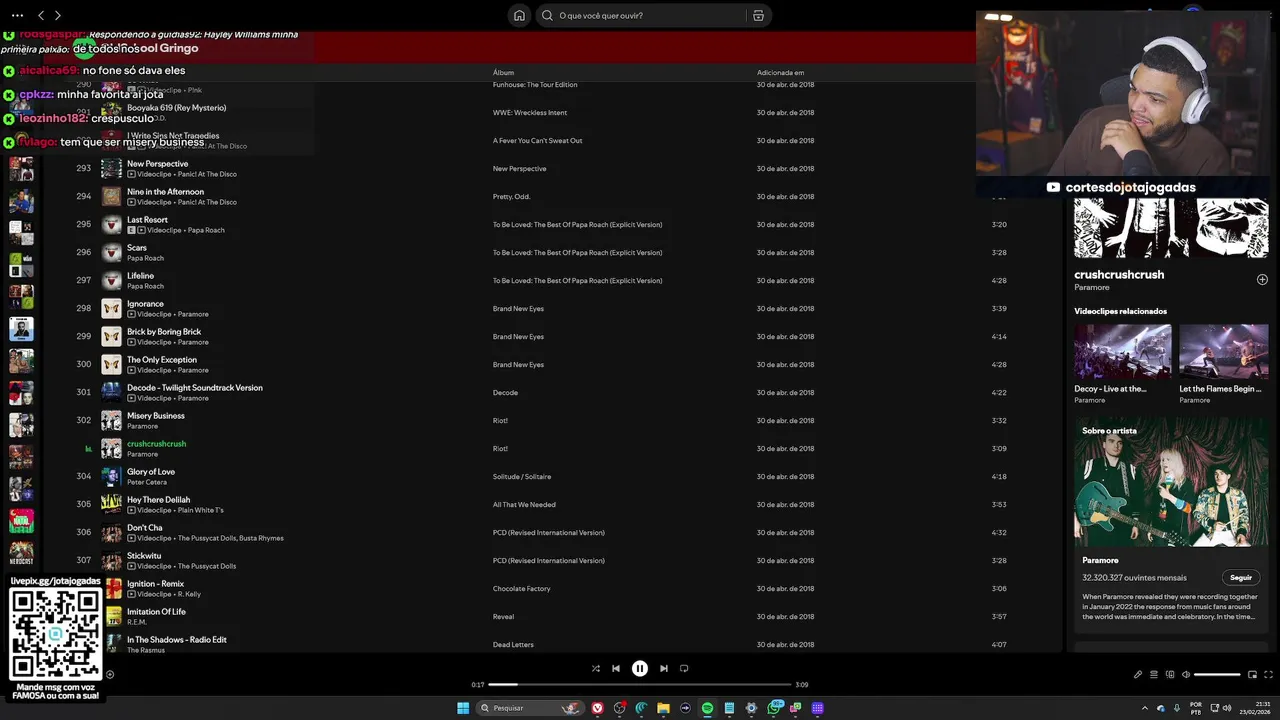Open Plain White T's artist link

coord(200,510)
